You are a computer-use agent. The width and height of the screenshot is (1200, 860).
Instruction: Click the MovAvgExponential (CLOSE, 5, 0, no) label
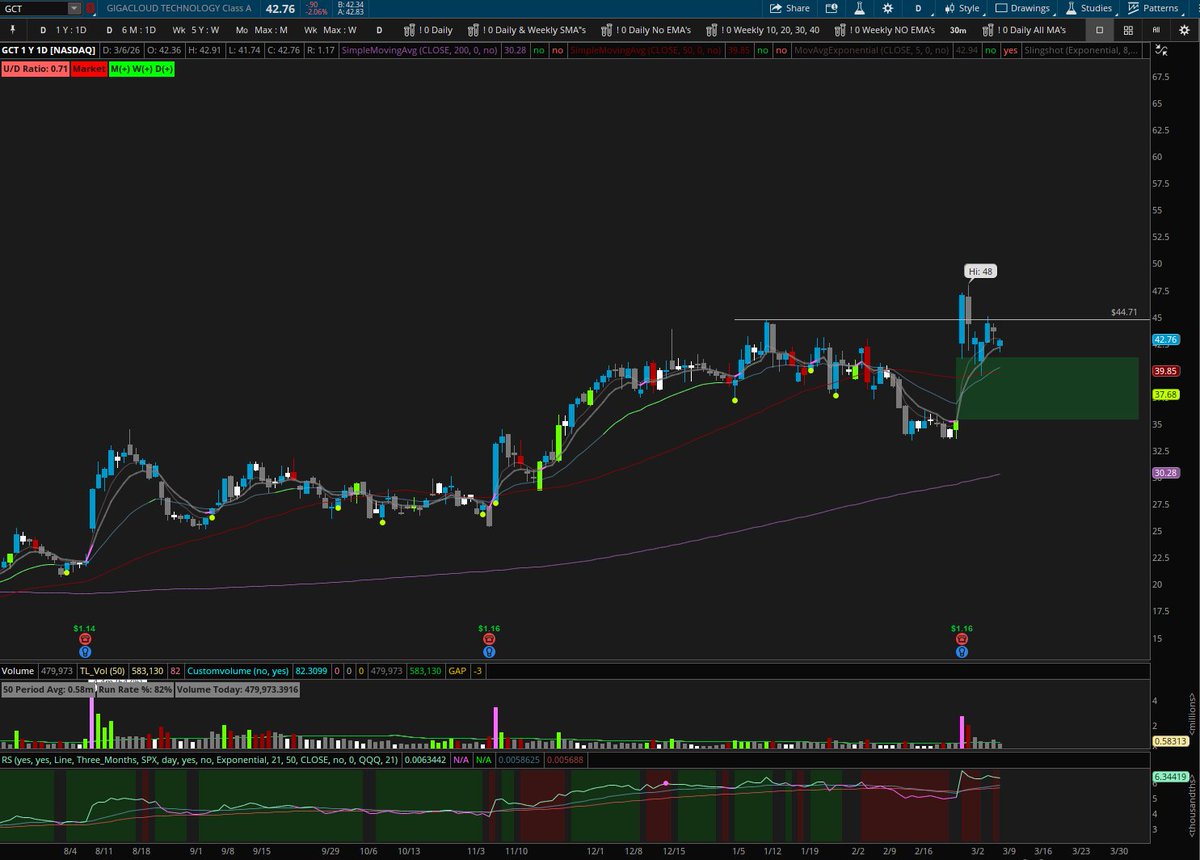click(873, 49)
